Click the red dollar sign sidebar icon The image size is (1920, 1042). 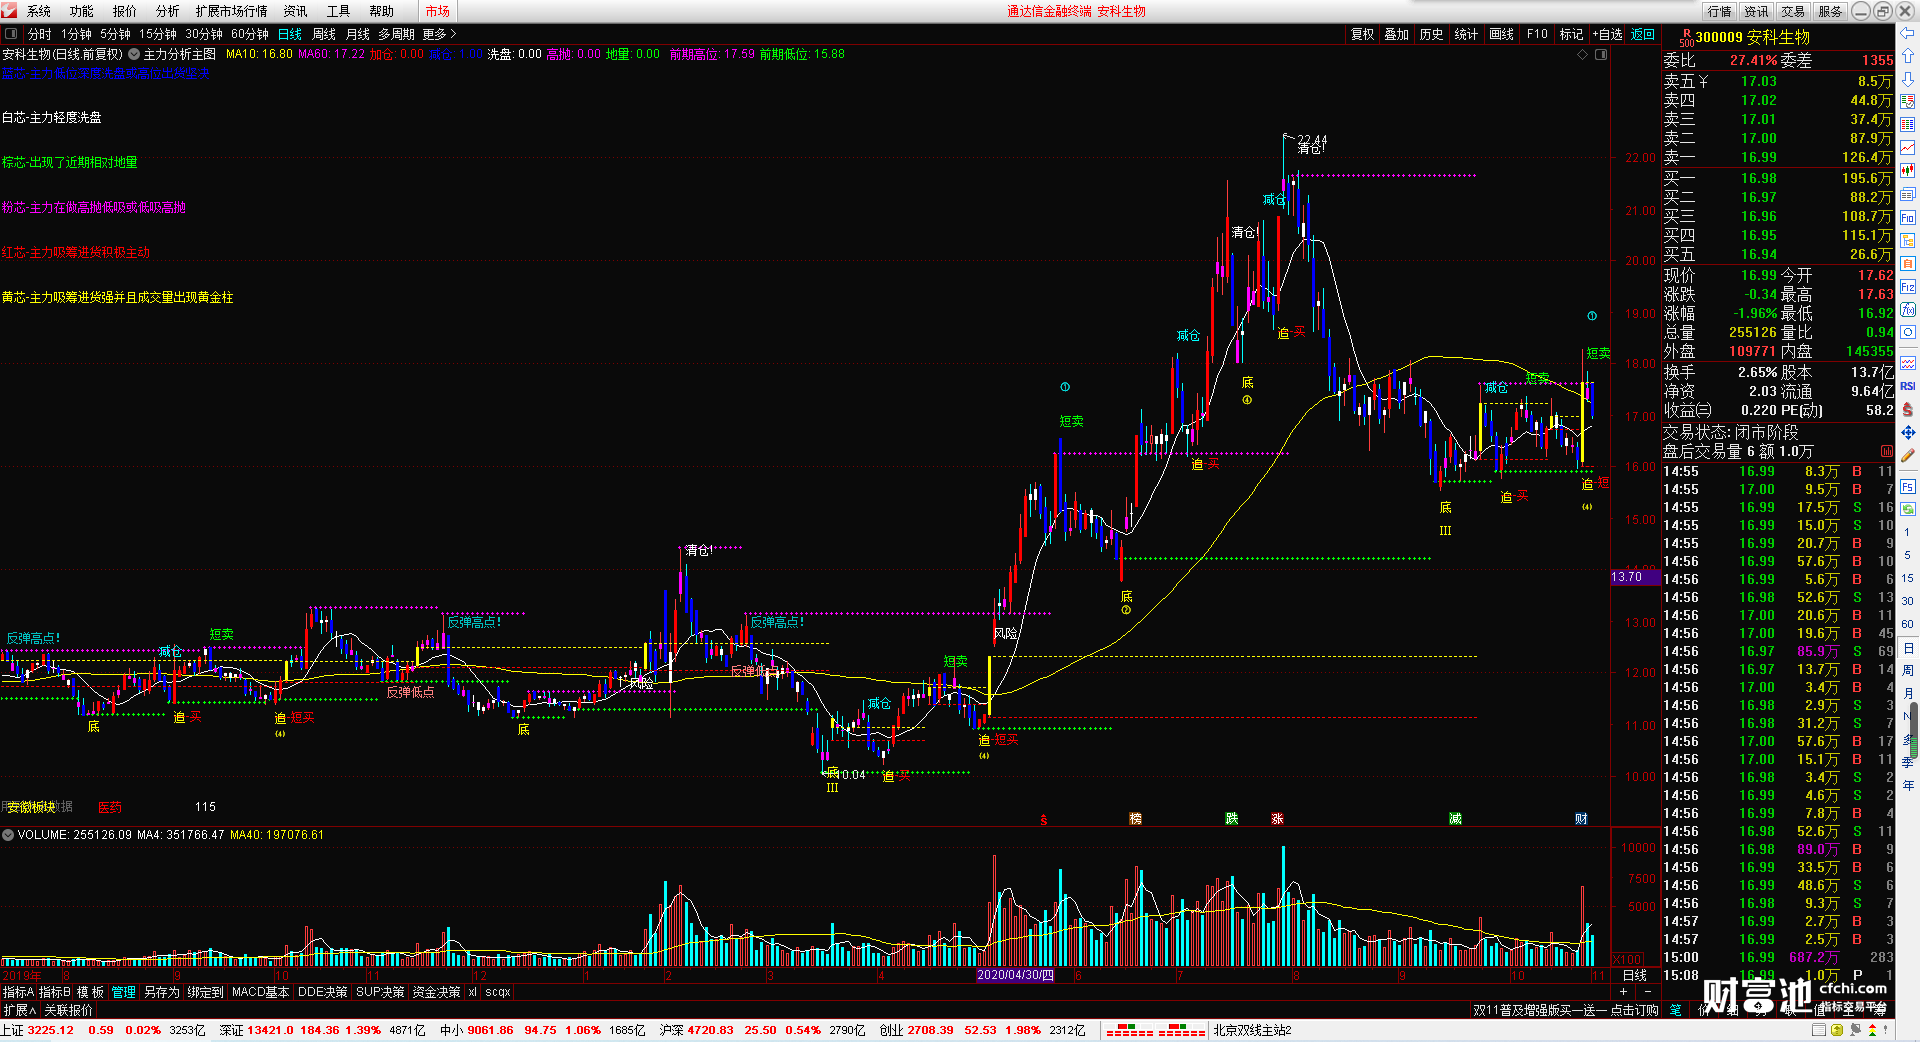coord(1908,410)
